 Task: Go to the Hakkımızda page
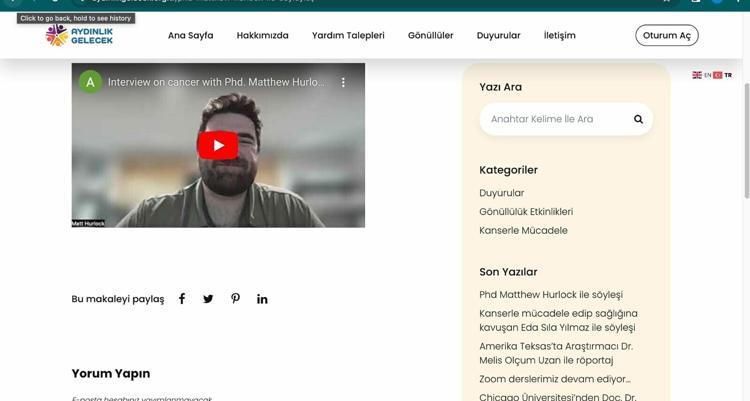click(262, 35)
